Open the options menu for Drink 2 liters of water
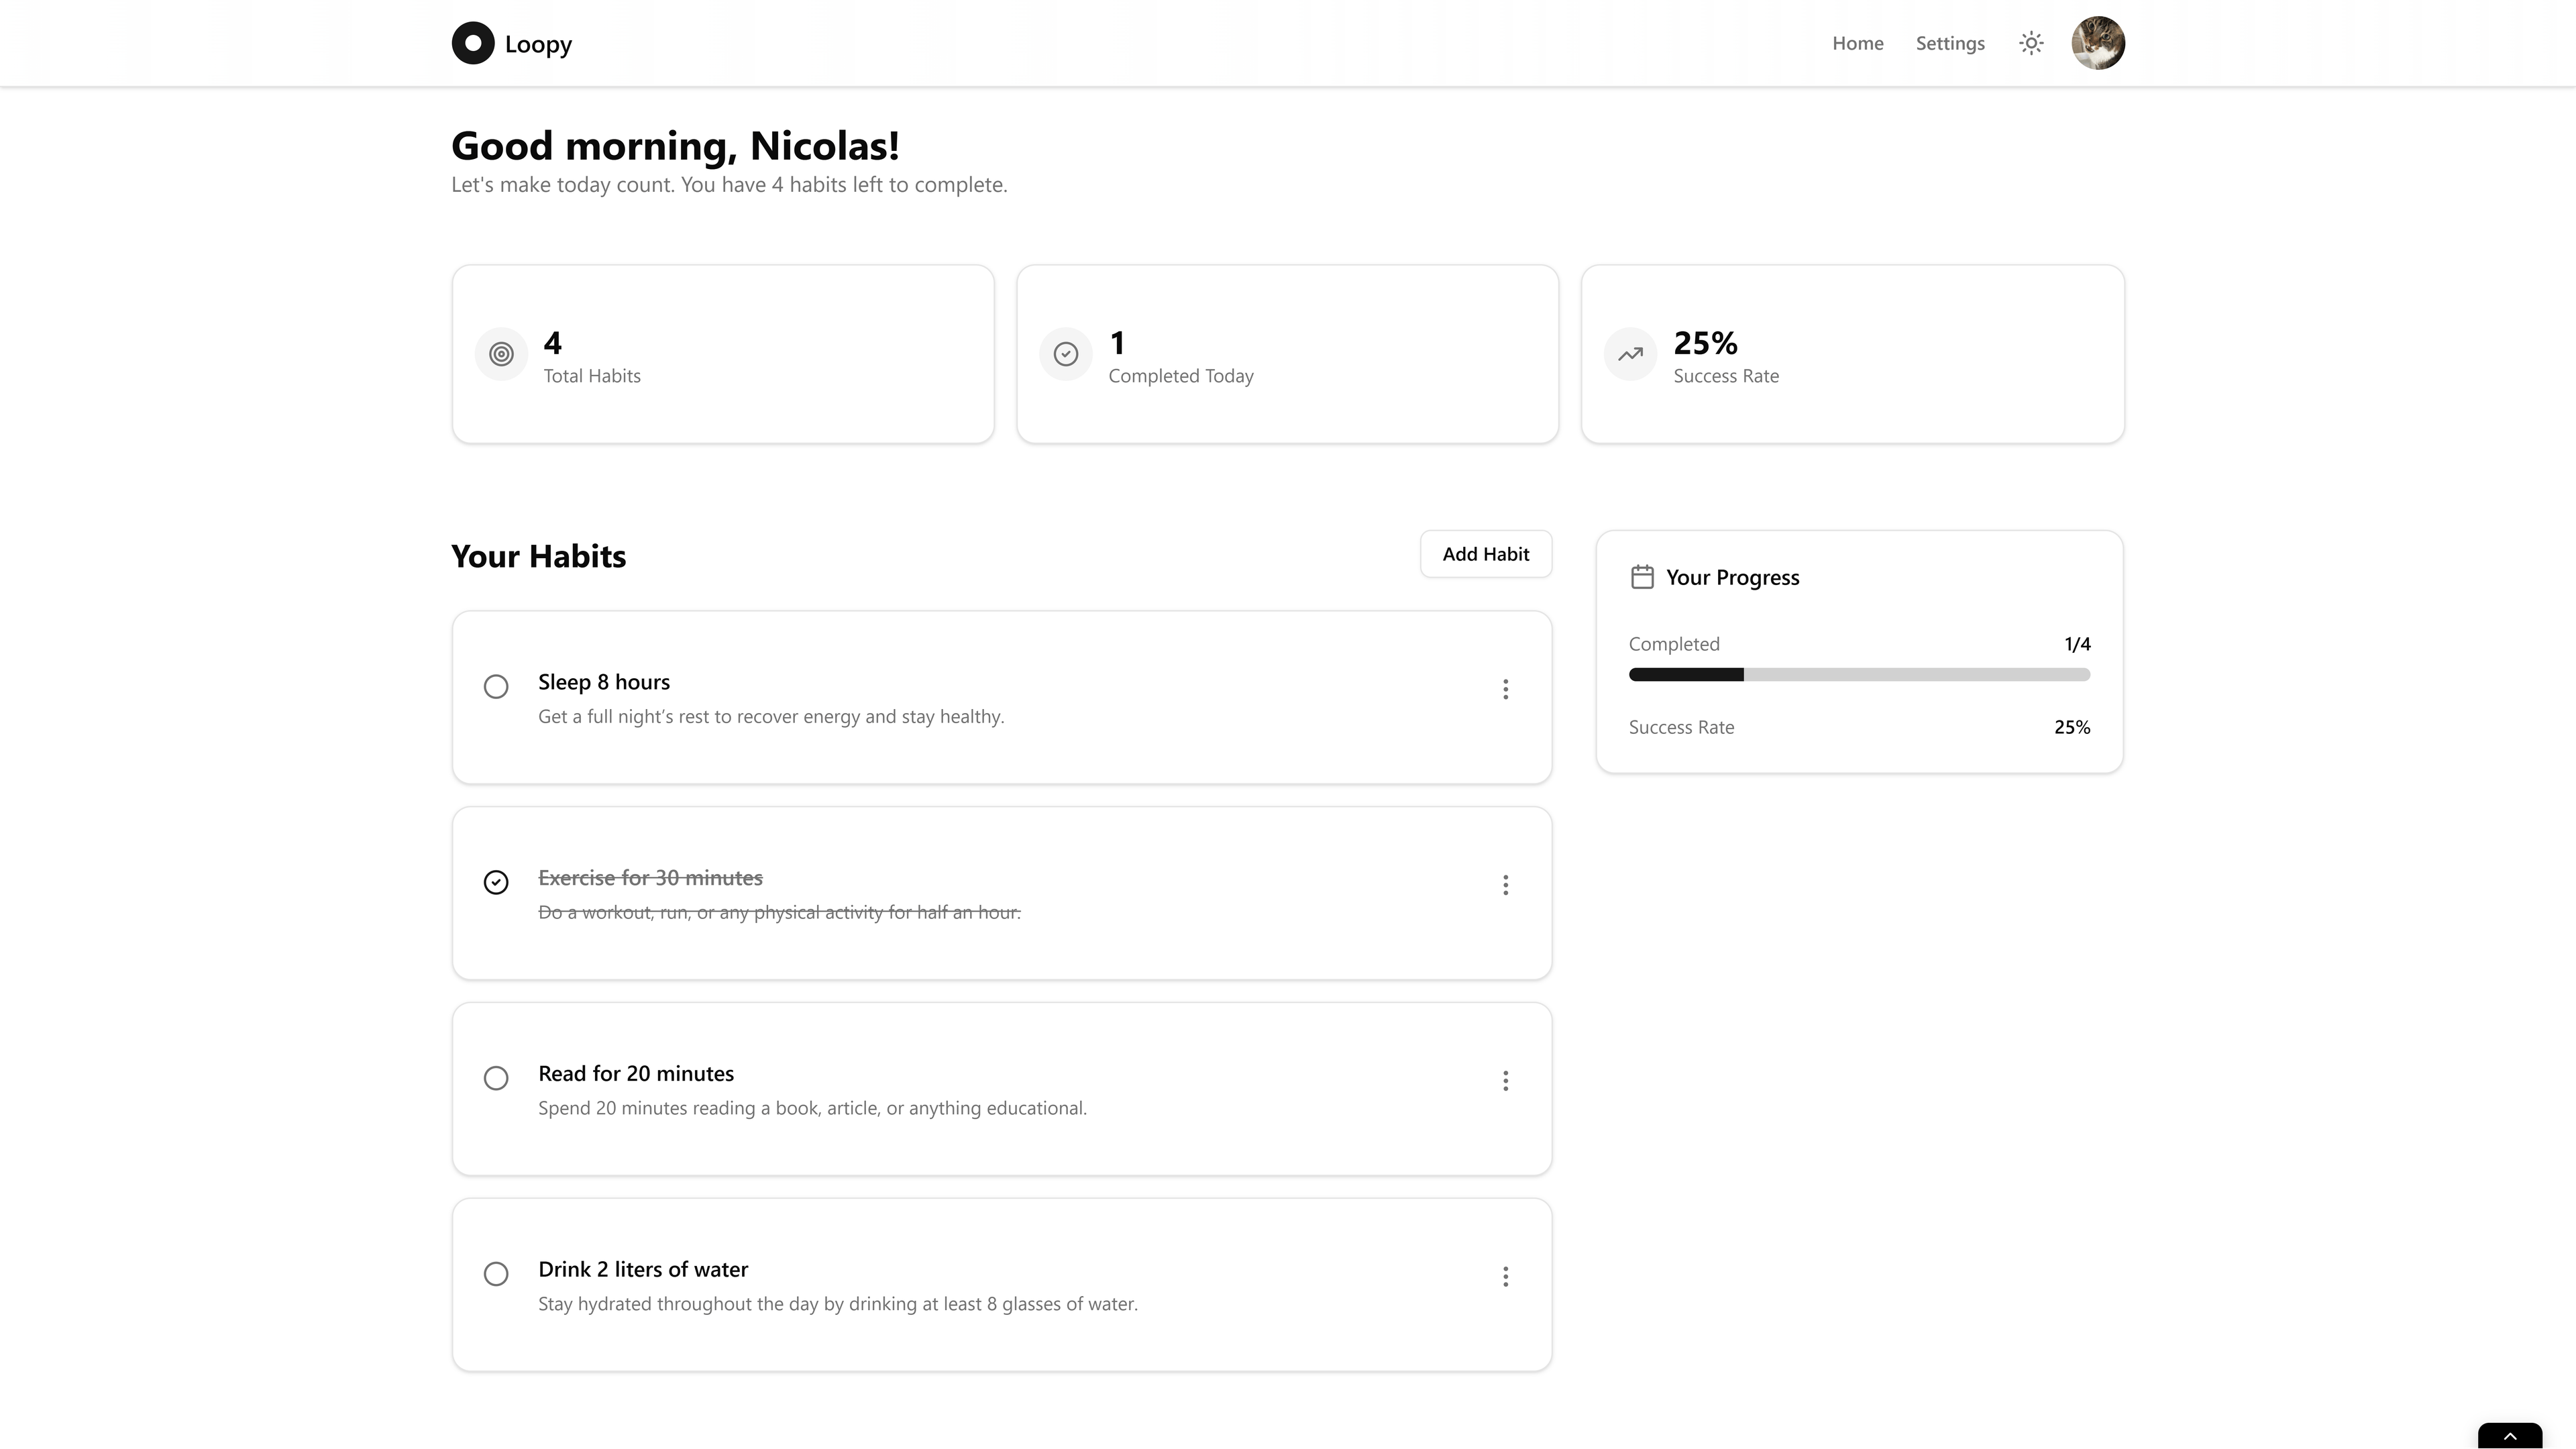The height and width of the screenshot is (1449, 2576). click(x=1505, y=1276)
